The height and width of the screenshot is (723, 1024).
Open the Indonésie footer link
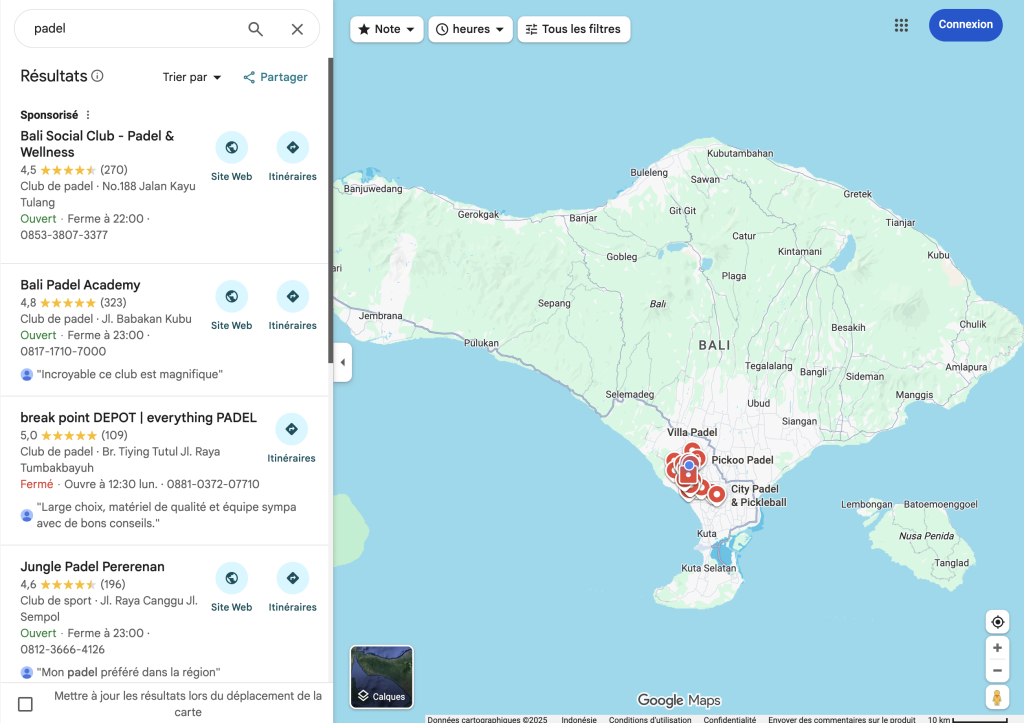tap(579, 719)
